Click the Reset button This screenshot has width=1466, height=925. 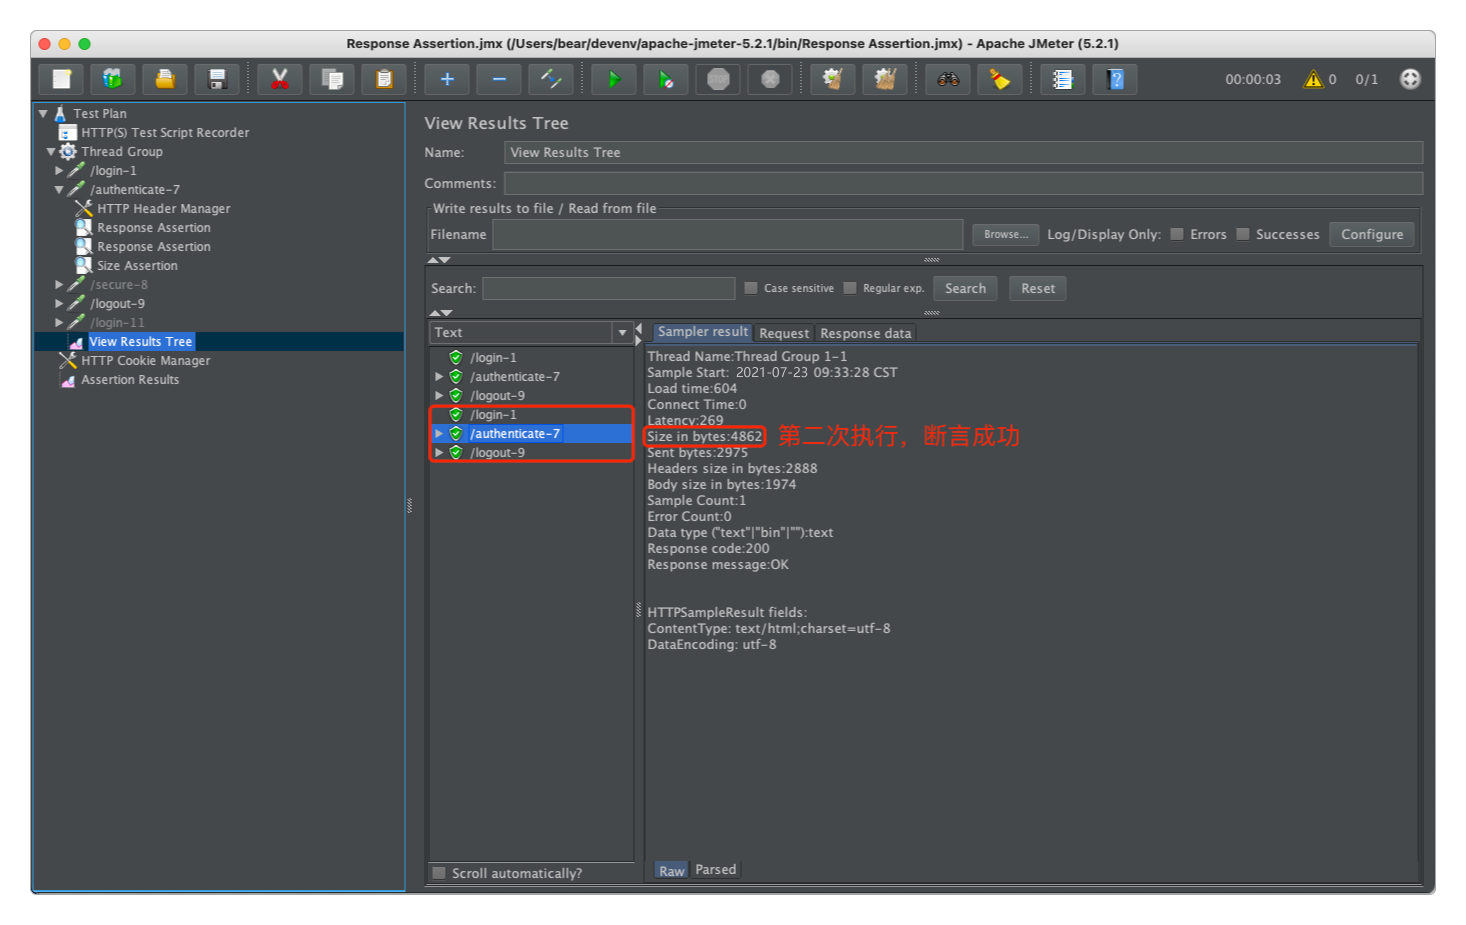pyautogui.click(x=1038, y=288)
